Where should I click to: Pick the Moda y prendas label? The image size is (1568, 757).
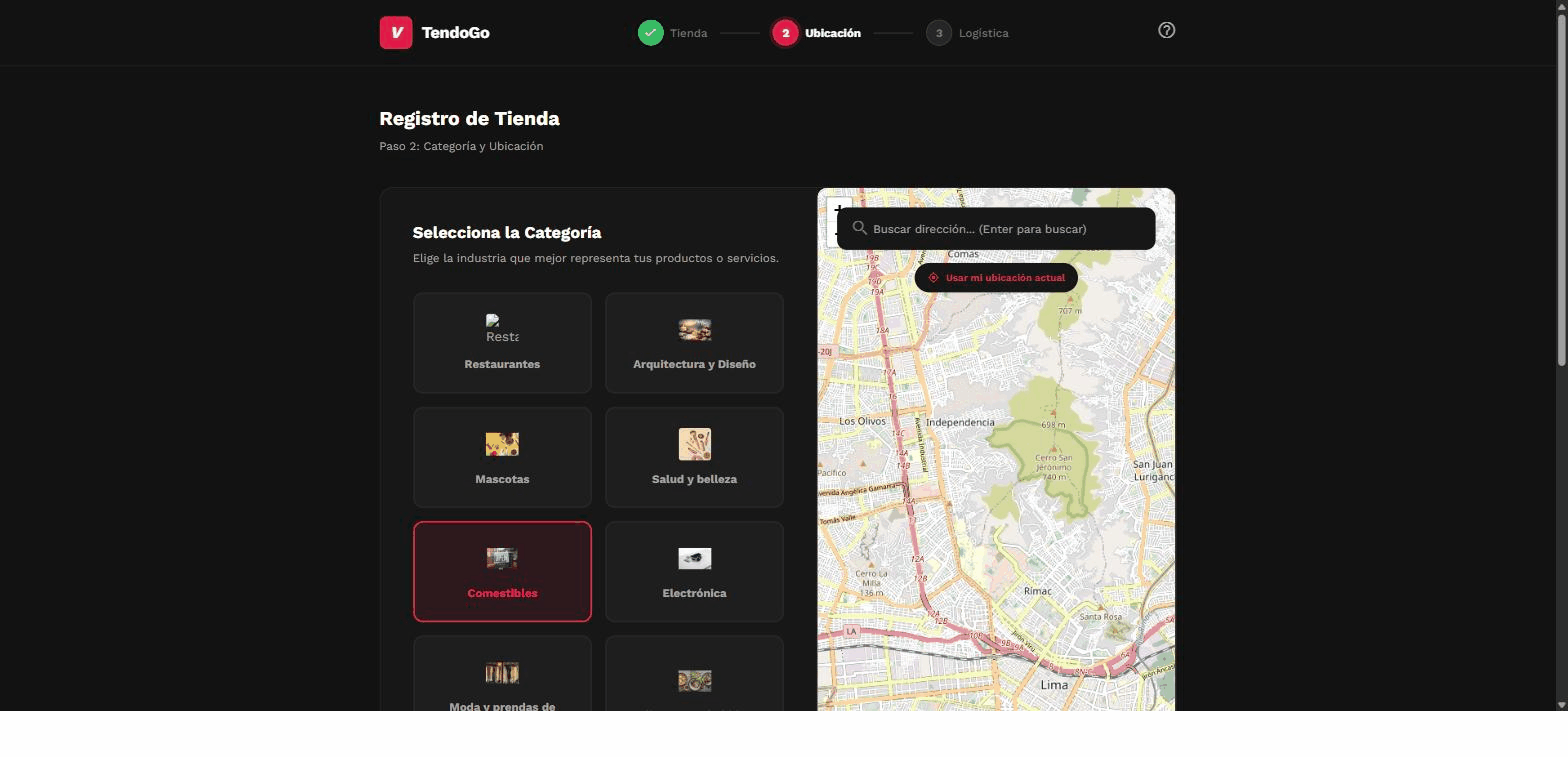(x=502, y=707)
